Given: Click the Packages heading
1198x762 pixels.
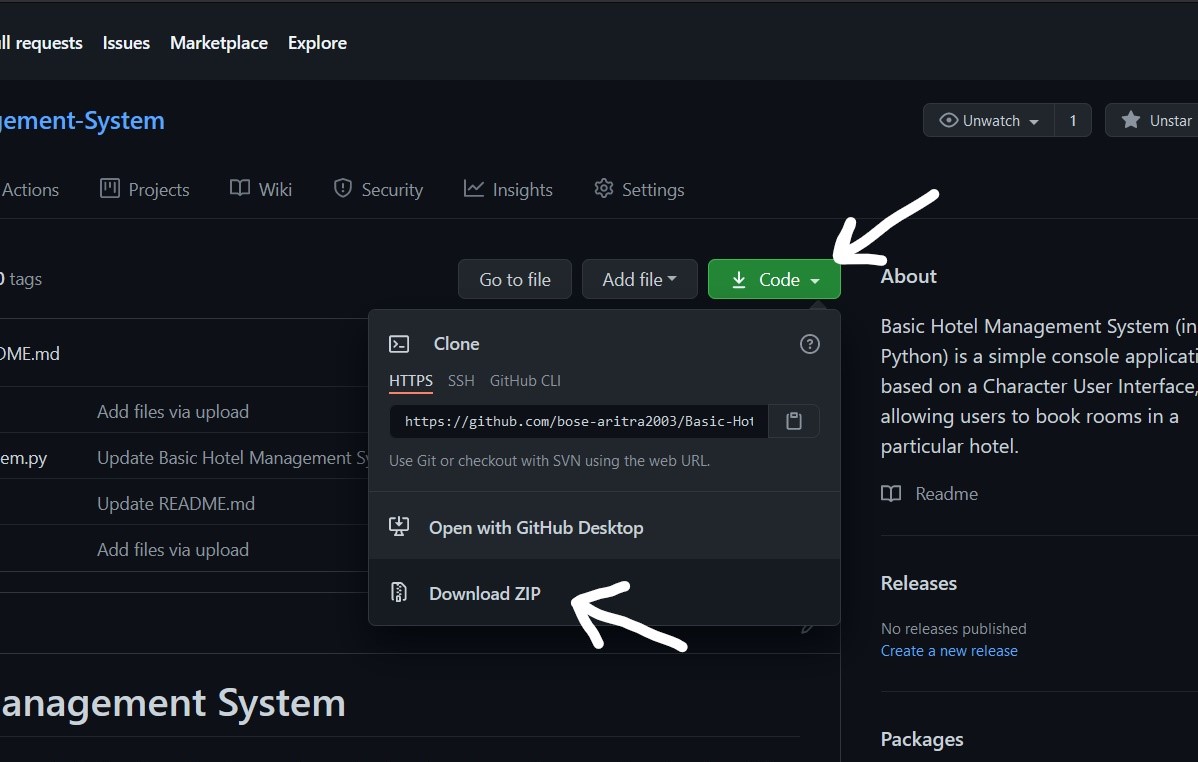Looking at the screenshot, I should (x=921, y=739).
